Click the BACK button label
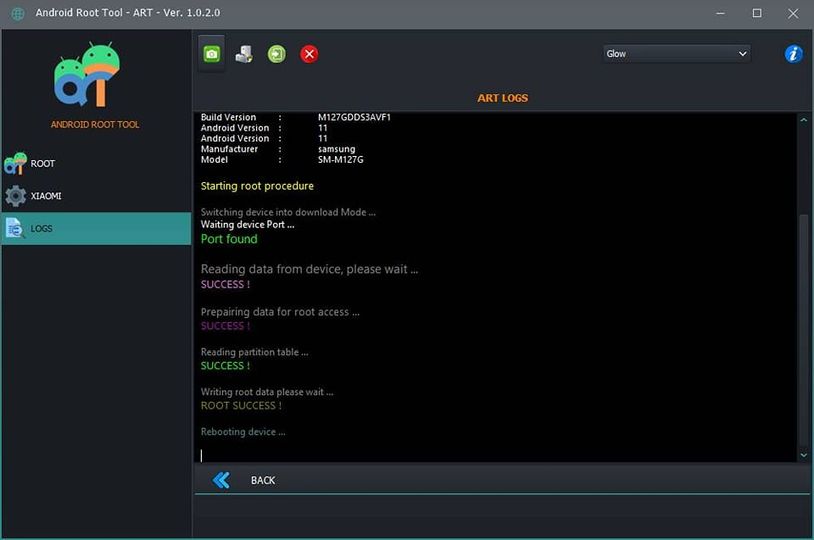Image resolution: width=814 pixels, height=540 pixels. [x=263, y=480]
